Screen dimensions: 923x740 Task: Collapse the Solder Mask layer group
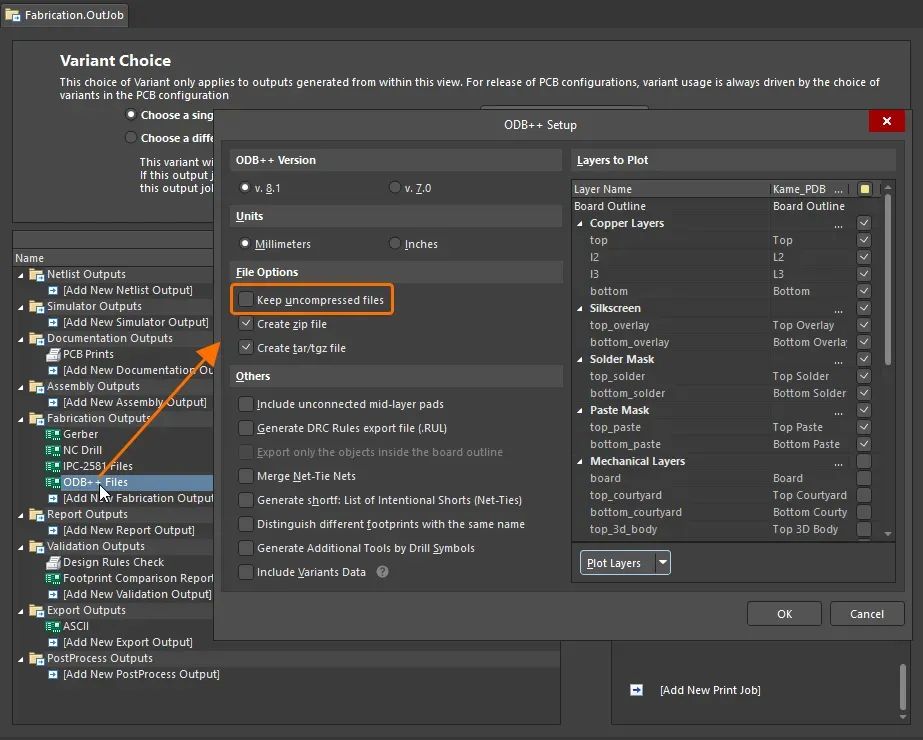580,360
